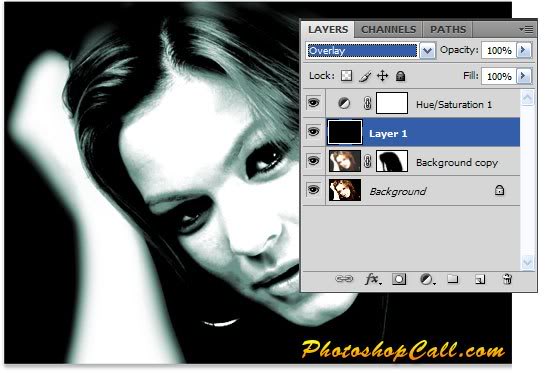Click Background copy mask link icon
The image size is (546, 373).
pyautogui.click(x=367, y=162)
